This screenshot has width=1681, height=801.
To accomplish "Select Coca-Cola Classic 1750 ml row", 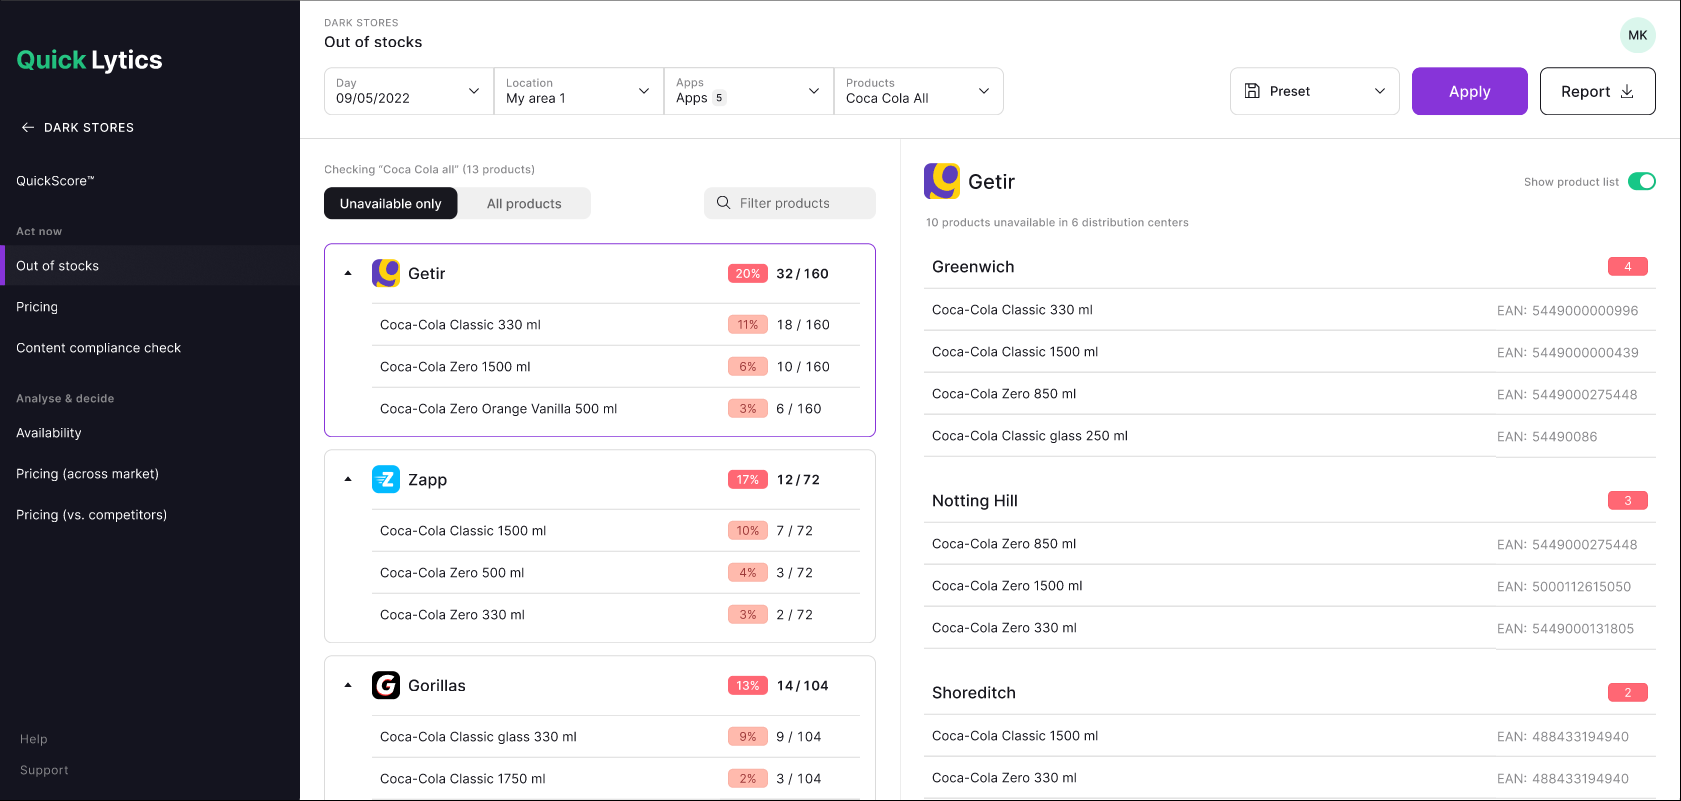I will click(616, 779).
